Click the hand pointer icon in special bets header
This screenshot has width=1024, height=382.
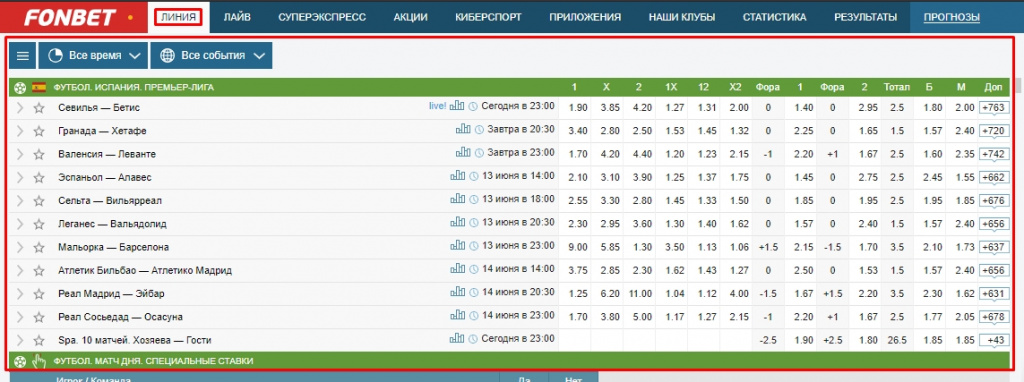(x=39, y=360)
